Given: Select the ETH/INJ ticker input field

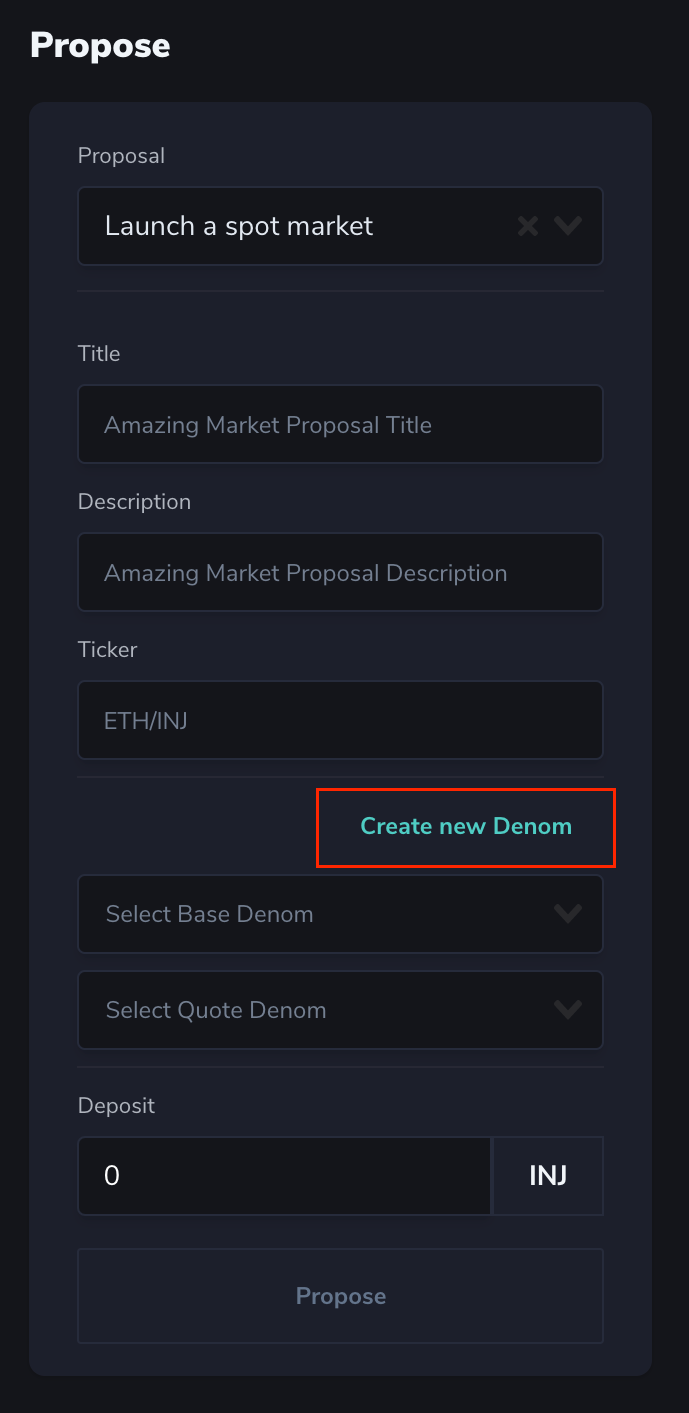Looking at the screenshot, I should (x=340, y=720).
